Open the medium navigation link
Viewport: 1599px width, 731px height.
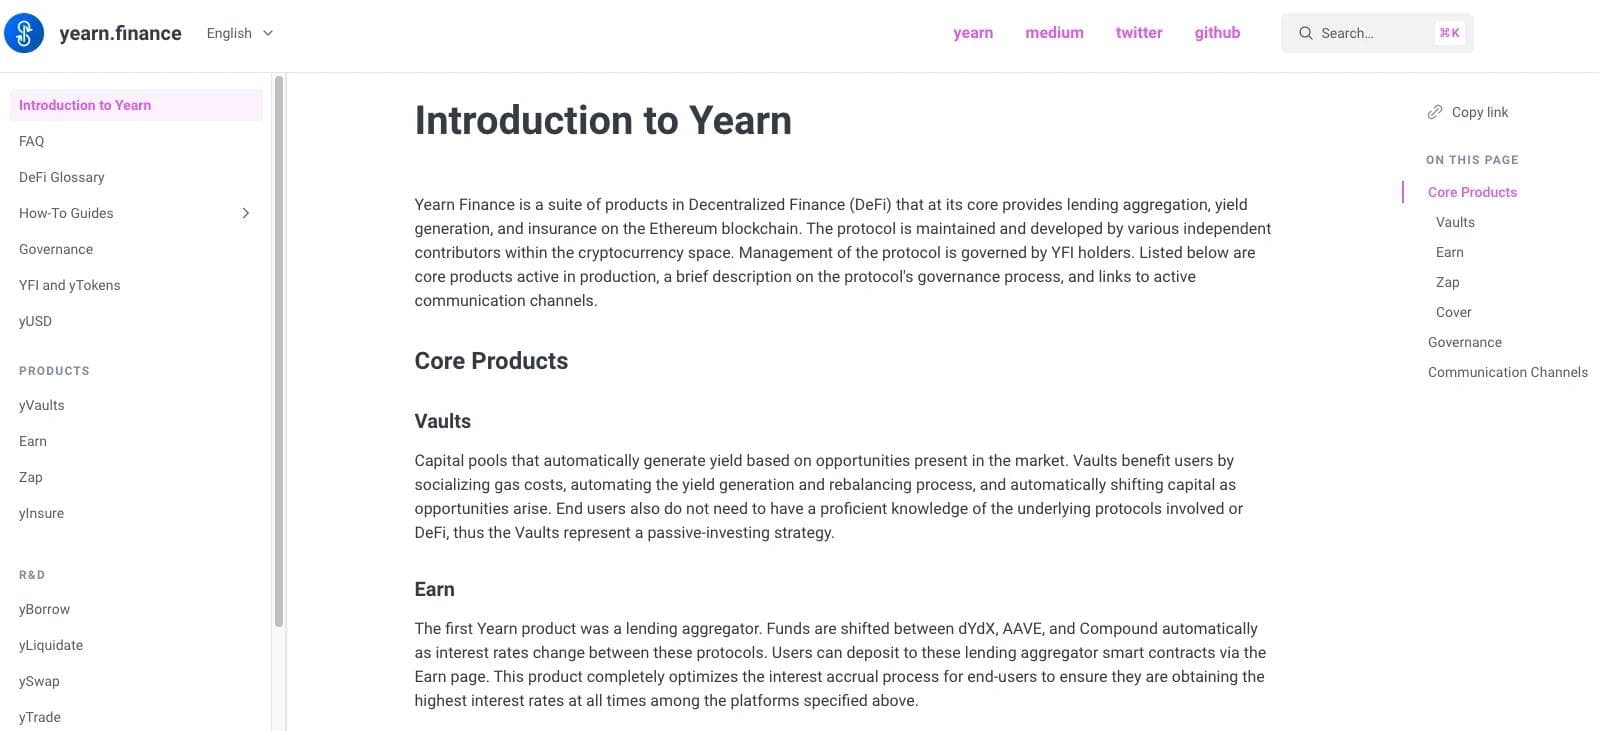(1053, 32)
